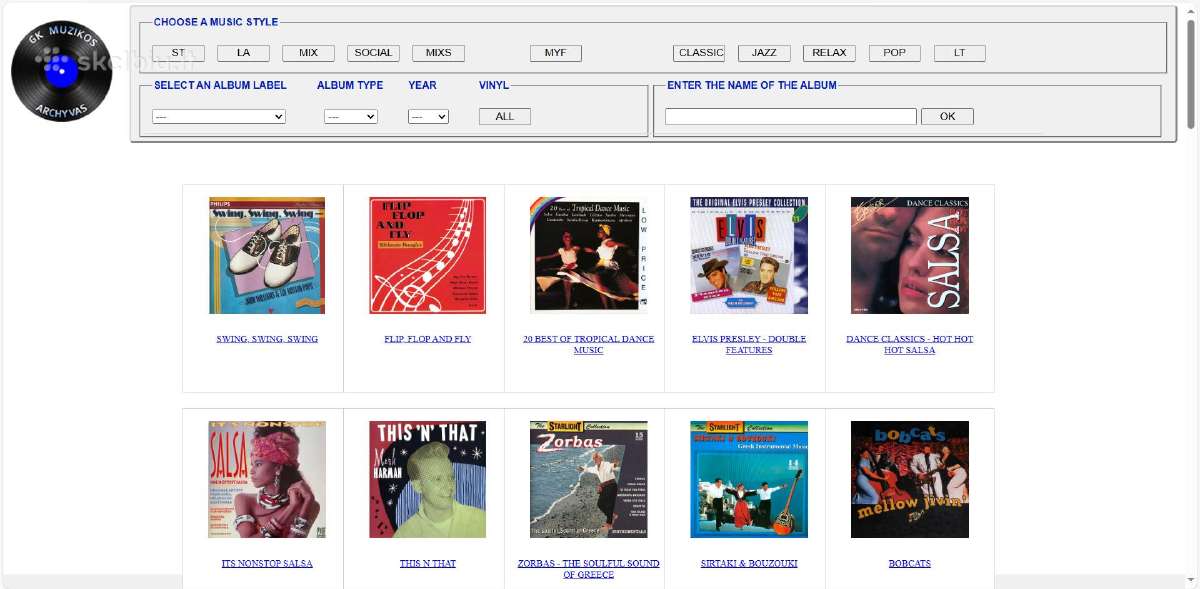Open 20 Best of Tropical Dance Music cover
Viewport: 1200px width, 589px height.
click(589, 255)
